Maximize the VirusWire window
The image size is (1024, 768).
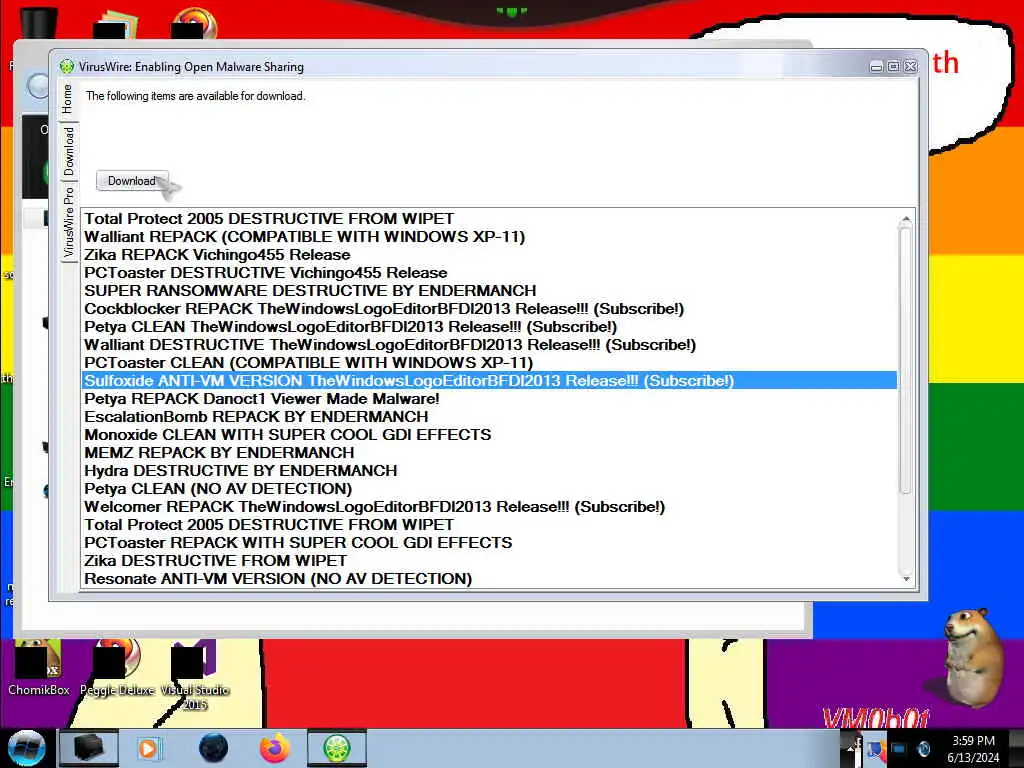click(x=893, y=67)
